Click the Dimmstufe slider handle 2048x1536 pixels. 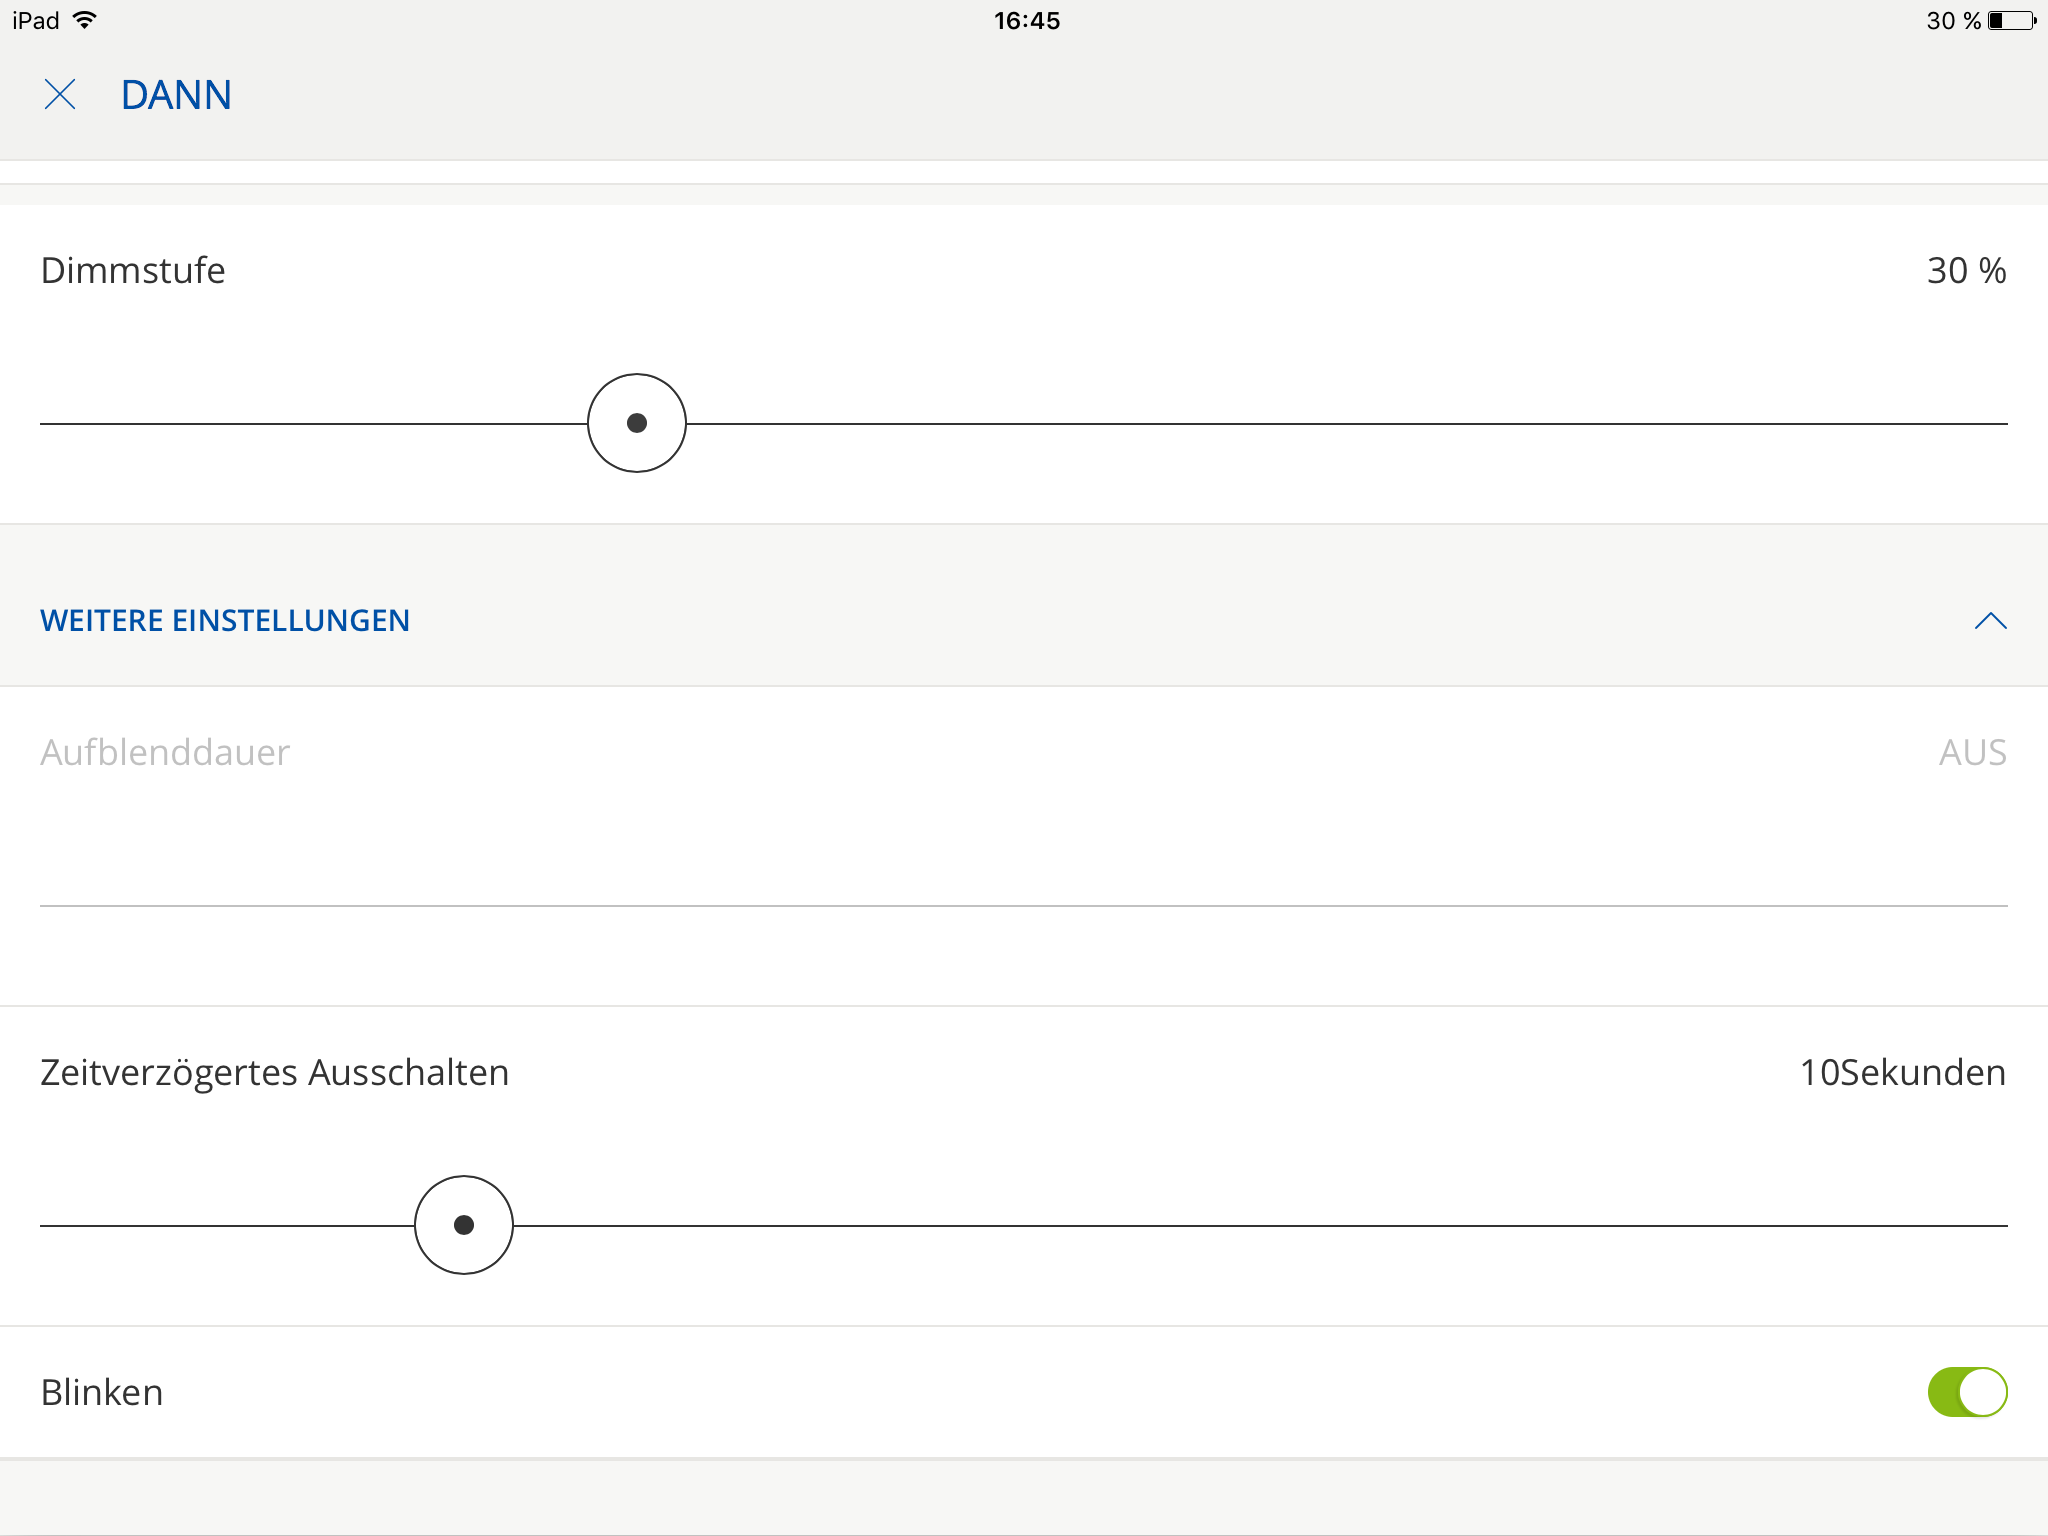click(x=637, y=423)
